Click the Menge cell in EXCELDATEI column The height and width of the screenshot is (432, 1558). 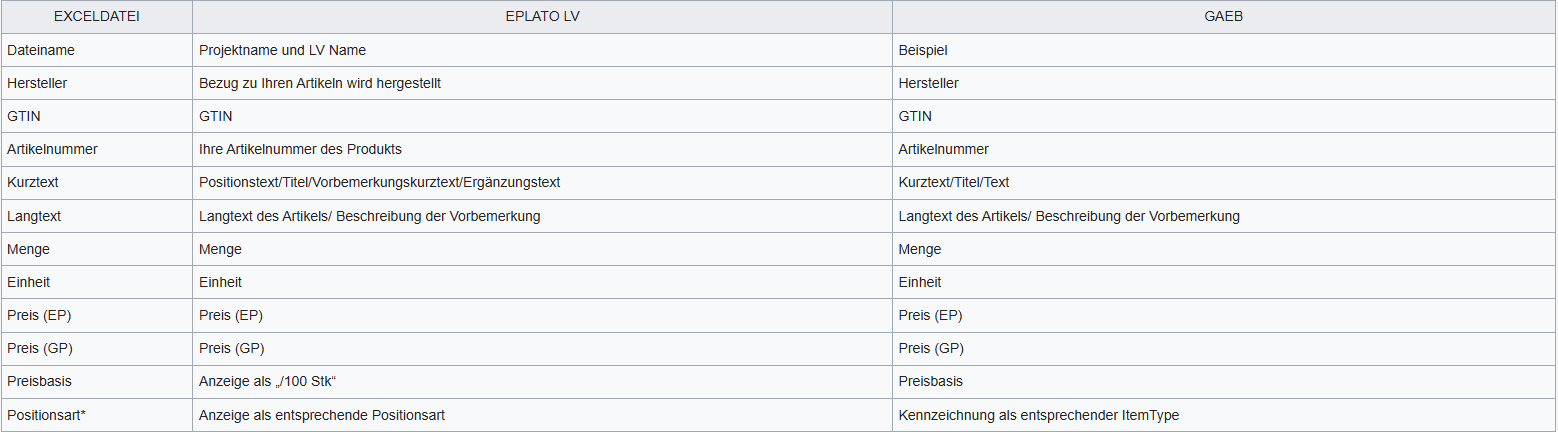click(x=28, y=249)
